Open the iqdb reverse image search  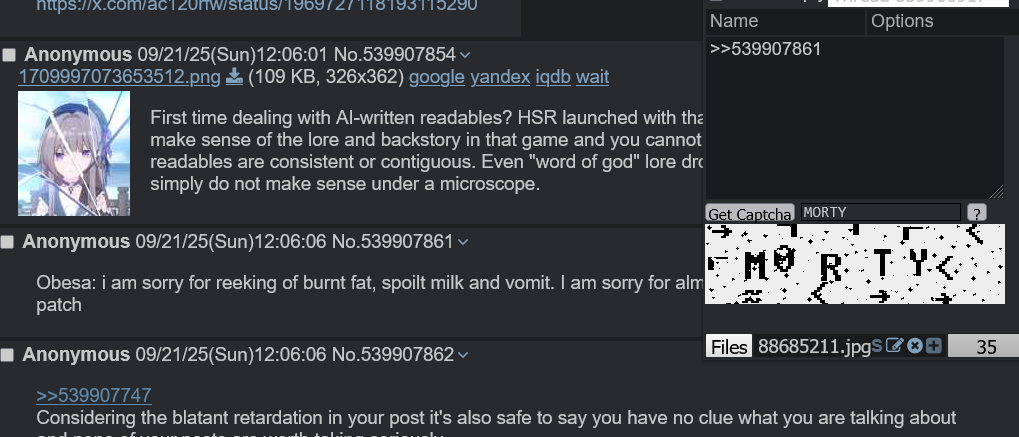tap(553, 77)
